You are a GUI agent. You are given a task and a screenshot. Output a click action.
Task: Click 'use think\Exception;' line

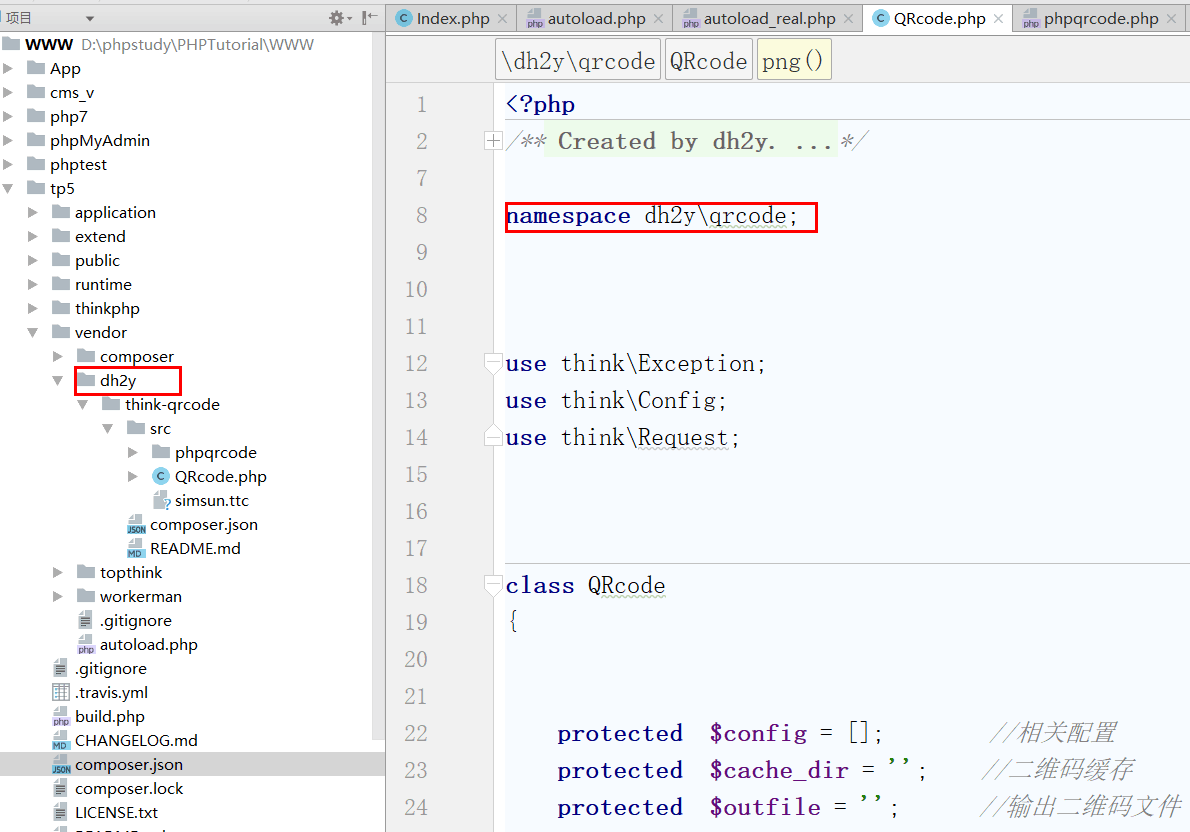(x=635, y=364)
